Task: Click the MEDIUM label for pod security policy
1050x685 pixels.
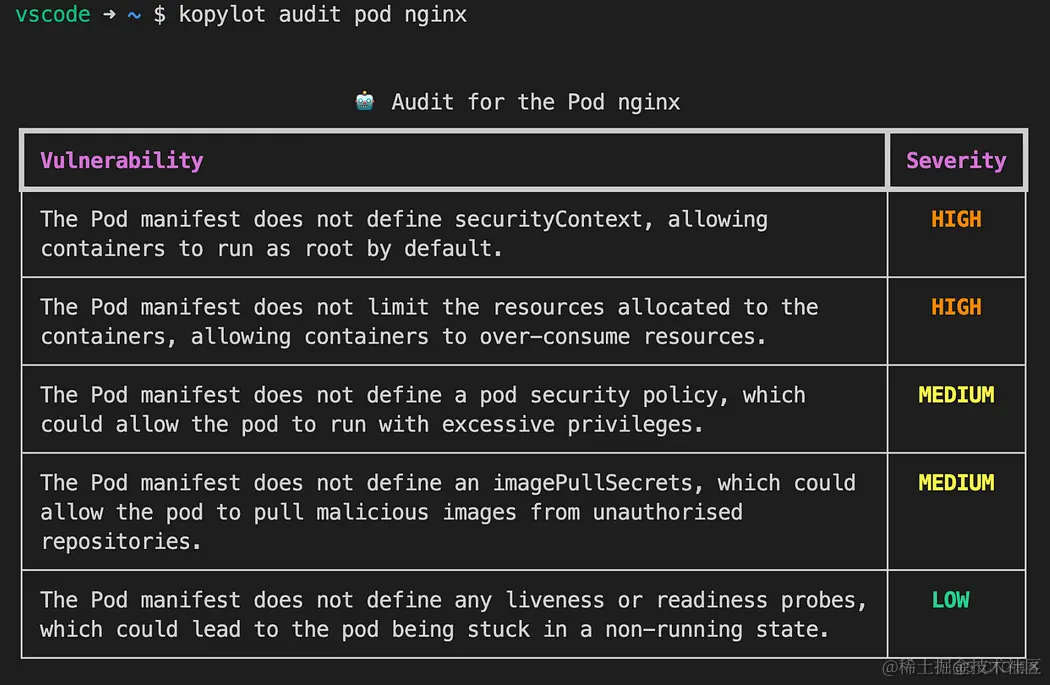Action: (956, 395)
